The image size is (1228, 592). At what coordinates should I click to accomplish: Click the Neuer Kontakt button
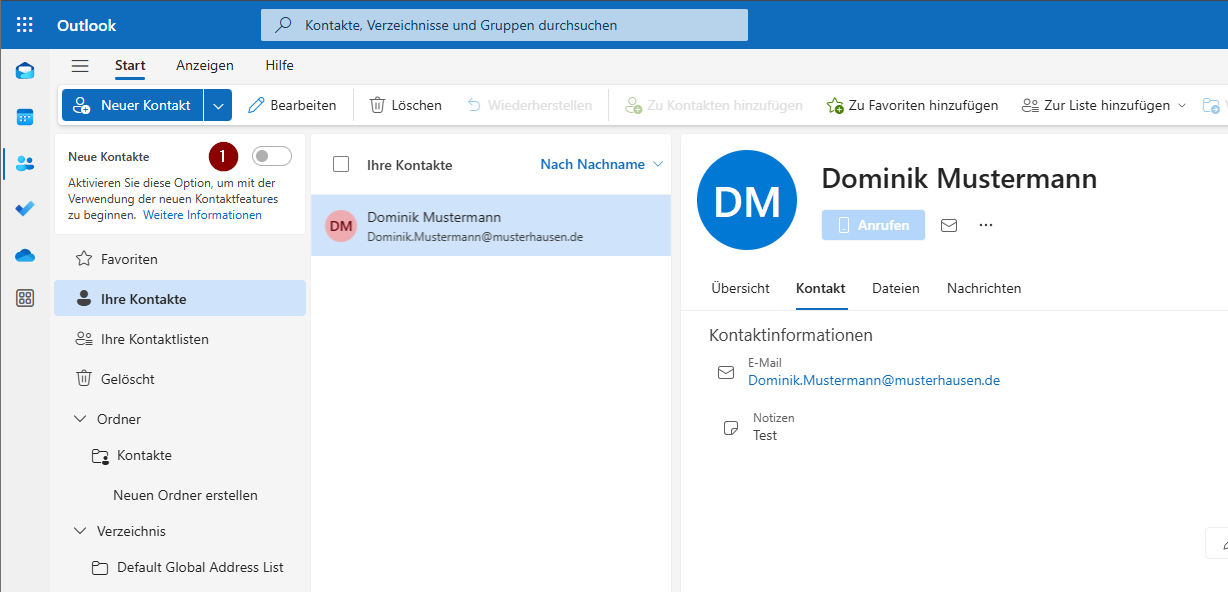pos(133,105)
